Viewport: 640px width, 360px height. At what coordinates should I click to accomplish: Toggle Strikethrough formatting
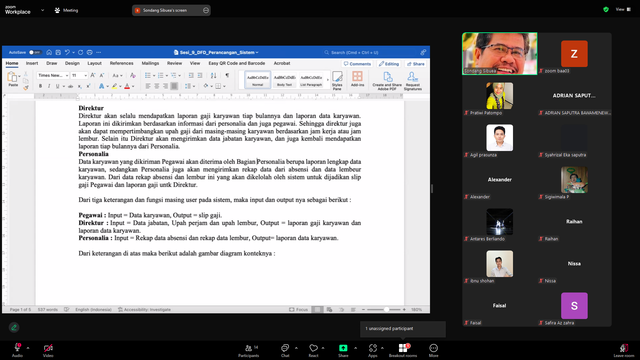point(71,86)
